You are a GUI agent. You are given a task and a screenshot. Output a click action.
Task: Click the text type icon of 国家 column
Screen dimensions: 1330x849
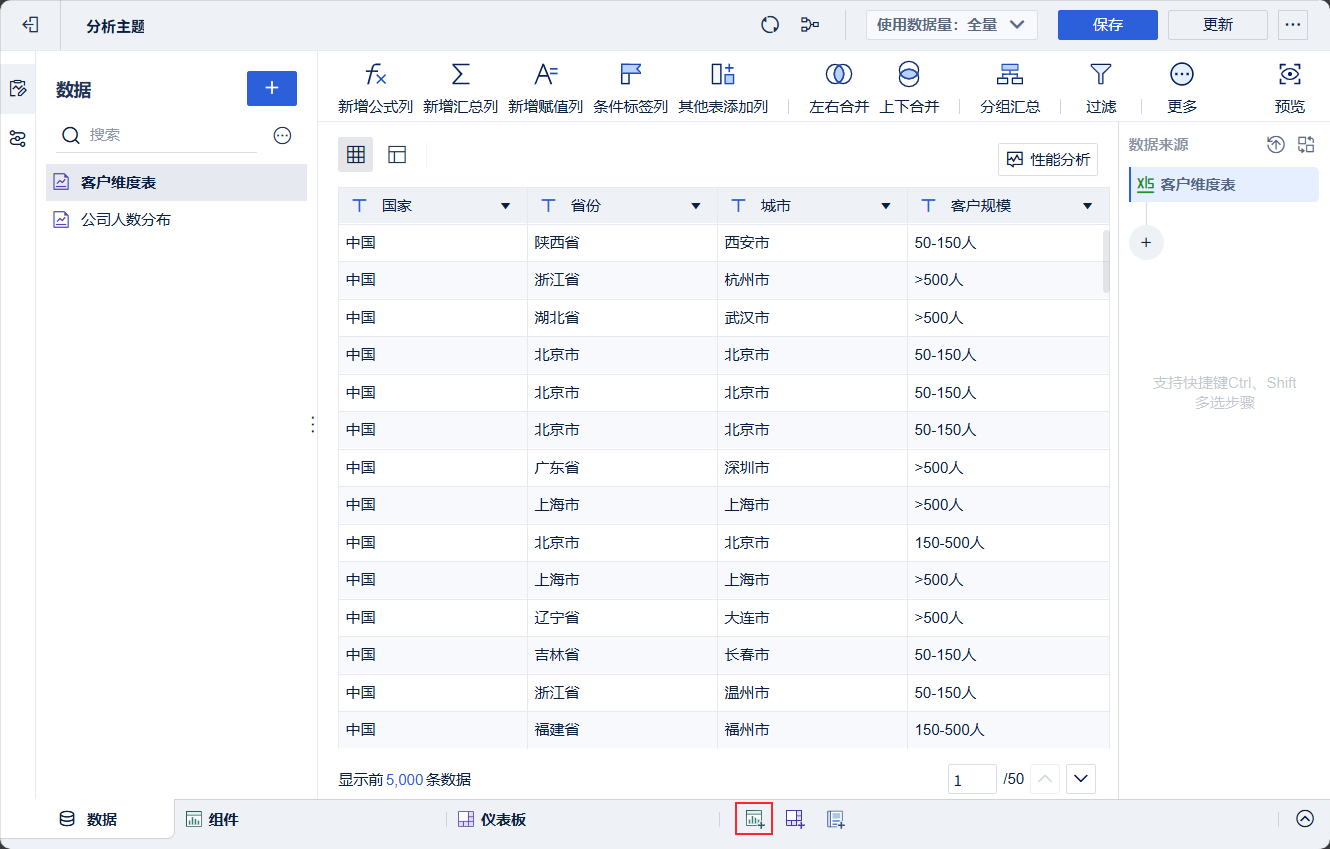(359, 205)
